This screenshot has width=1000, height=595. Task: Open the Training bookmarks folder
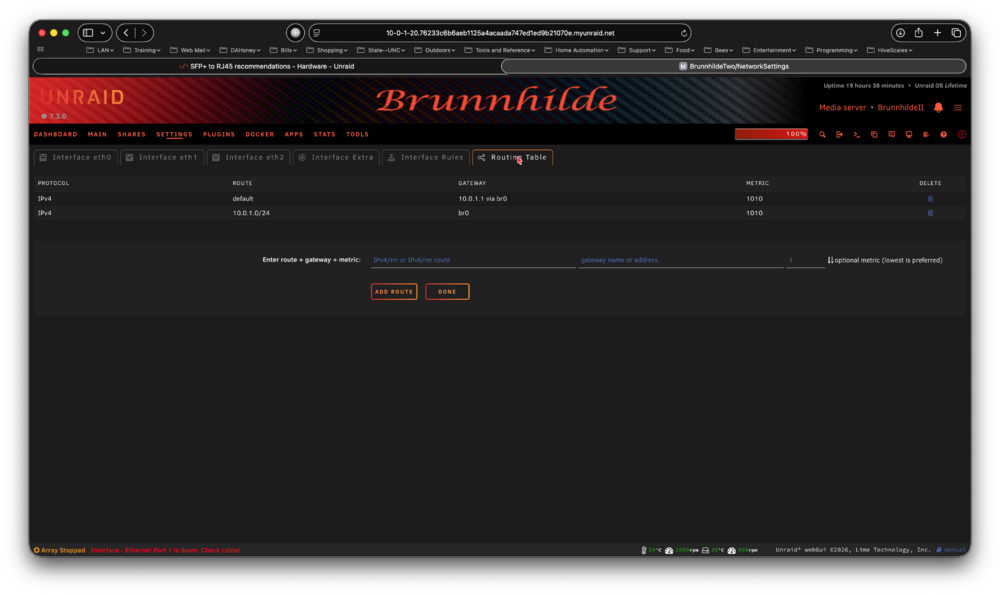pyautogui.click(x=142, y=50)
